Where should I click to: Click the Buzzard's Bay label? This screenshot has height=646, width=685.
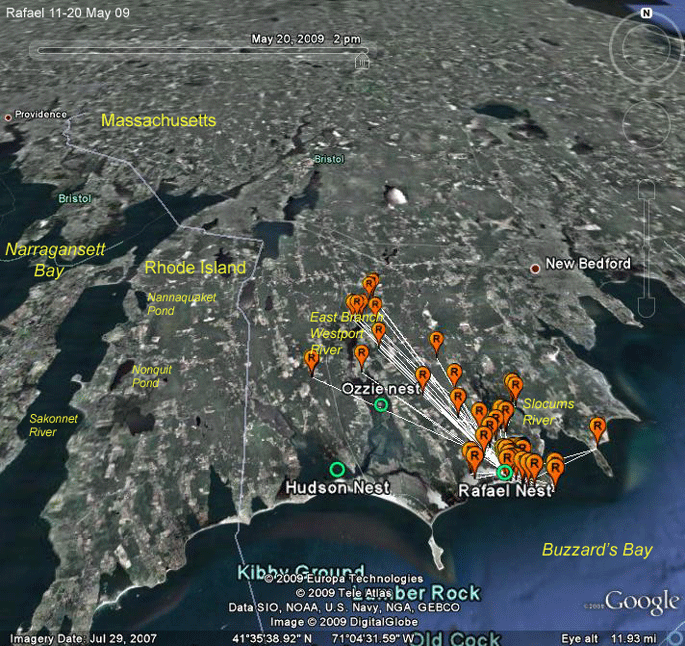tap(597, 549)
